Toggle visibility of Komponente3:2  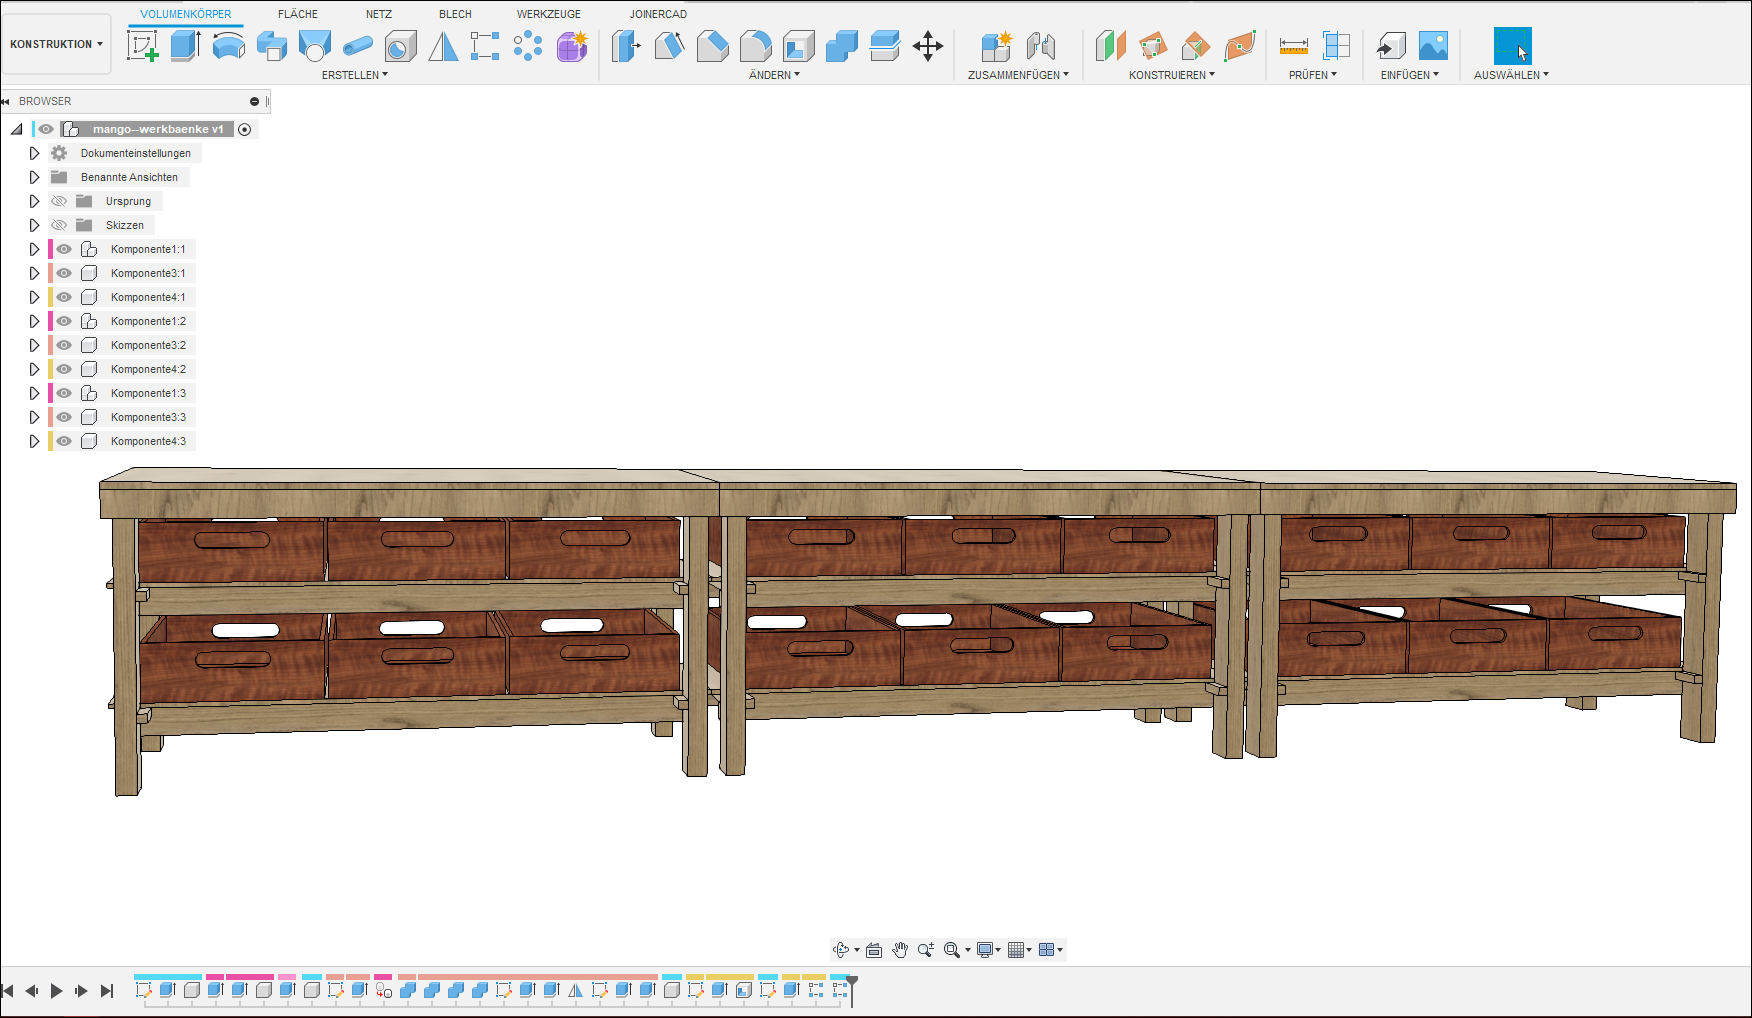tap(64, 345)
